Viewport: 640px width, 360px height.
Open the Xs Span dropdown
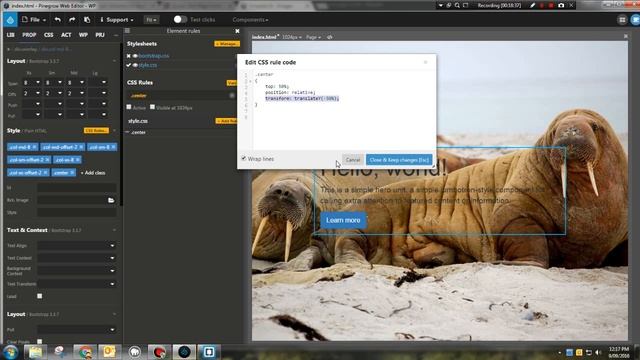[x=31, y=82]
